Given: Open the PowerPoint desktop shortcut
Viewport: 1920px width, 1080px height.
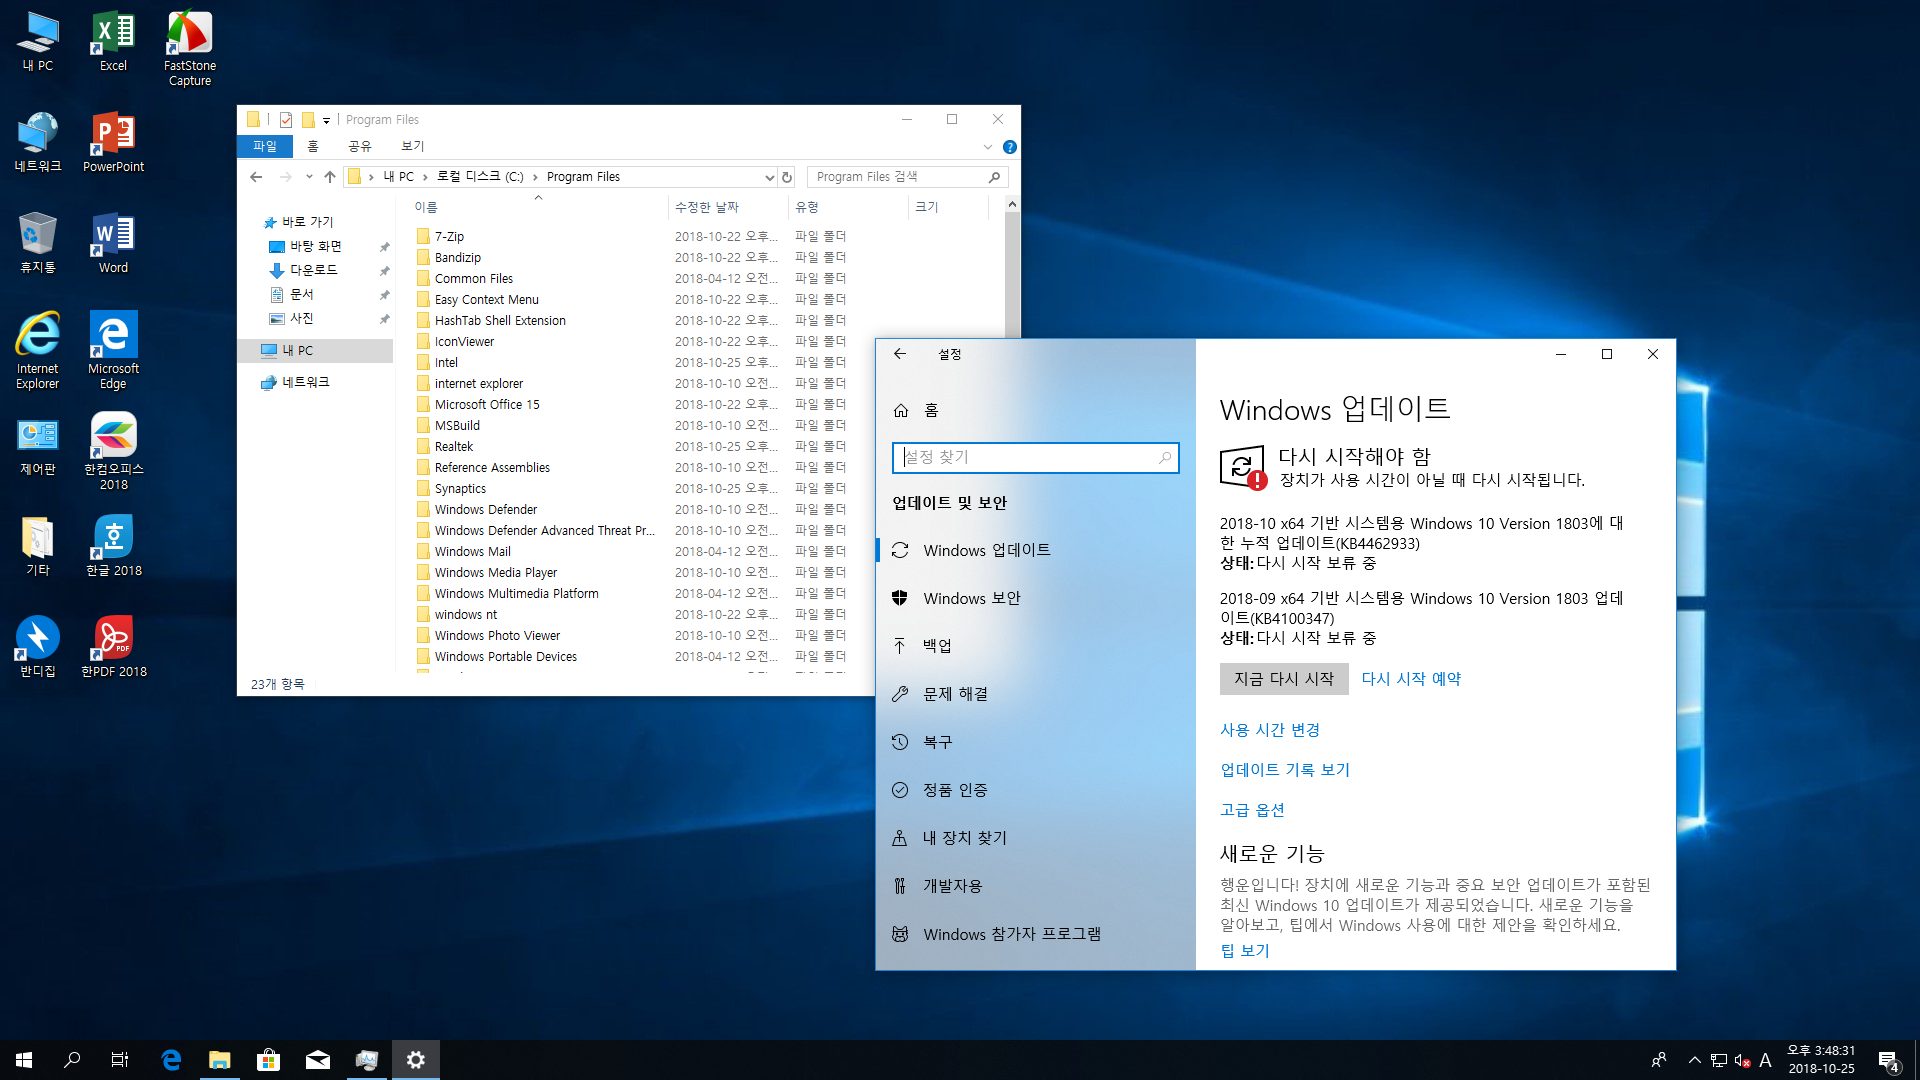Looking at the screenshot, I should click(x=113, y=143).
